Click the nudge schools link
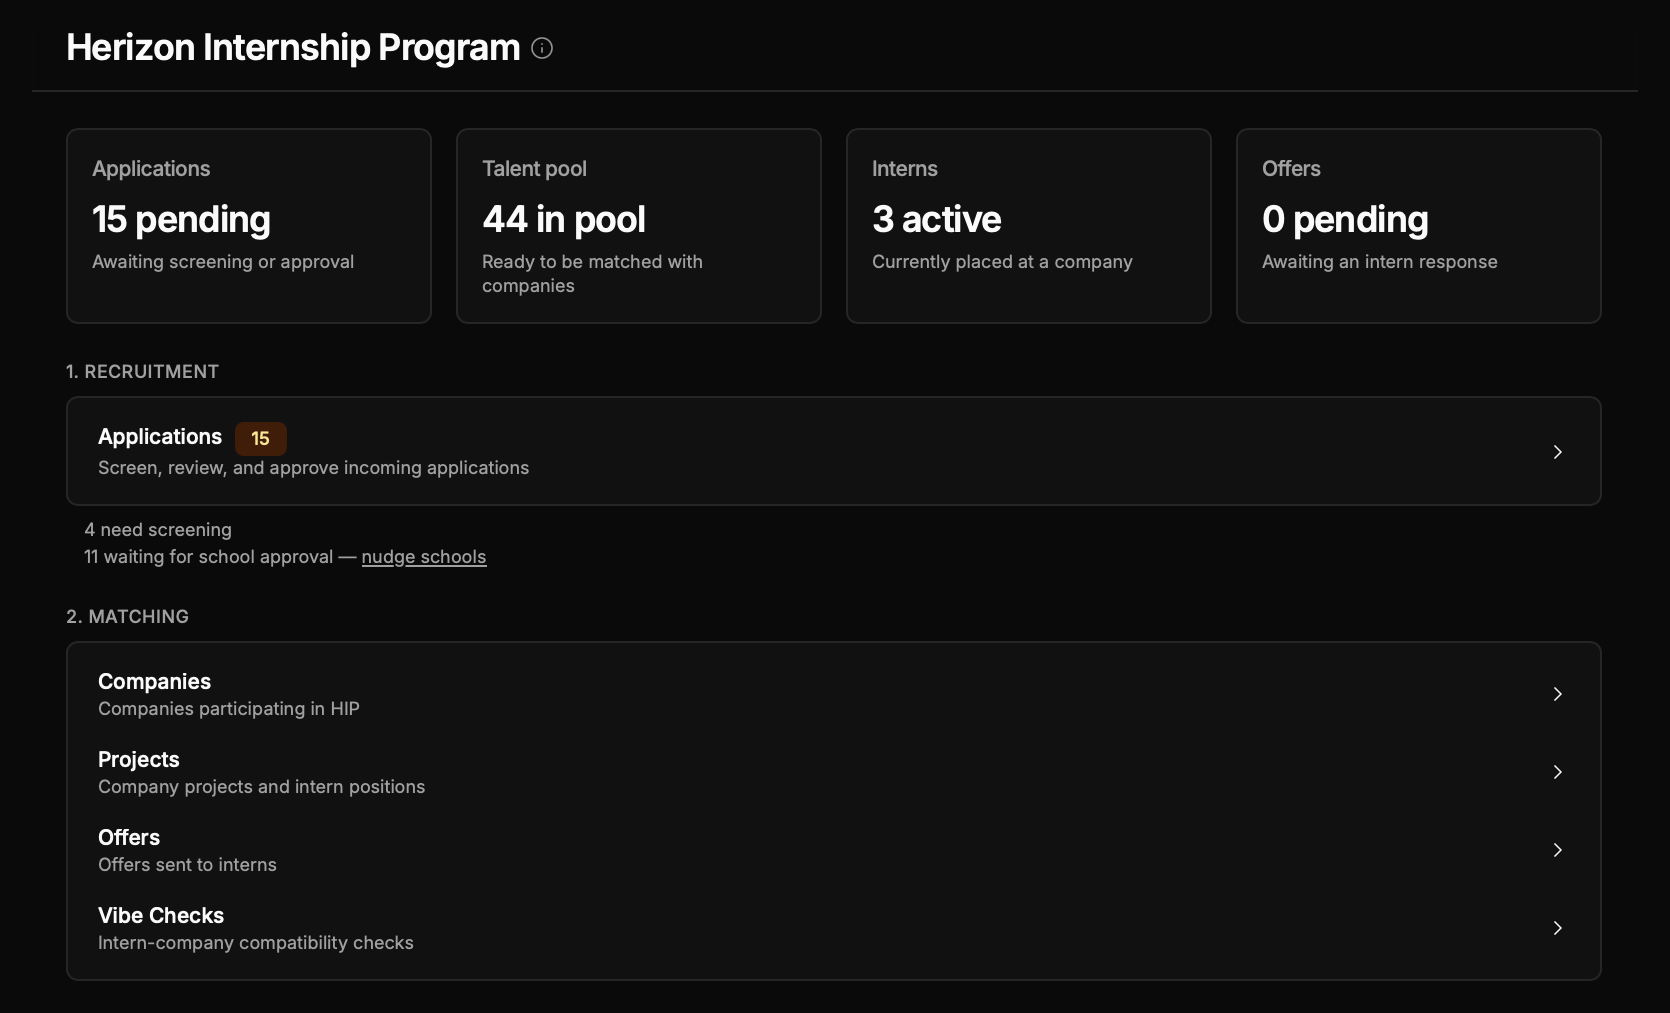Viewport: 1670px width, 1013px height. [424, 557]
